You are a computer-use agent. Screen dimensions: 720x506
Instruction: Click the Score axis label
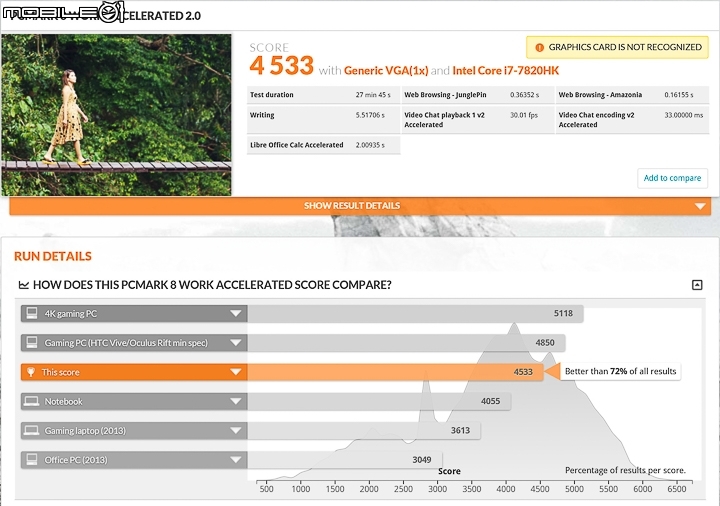[449, 471]
